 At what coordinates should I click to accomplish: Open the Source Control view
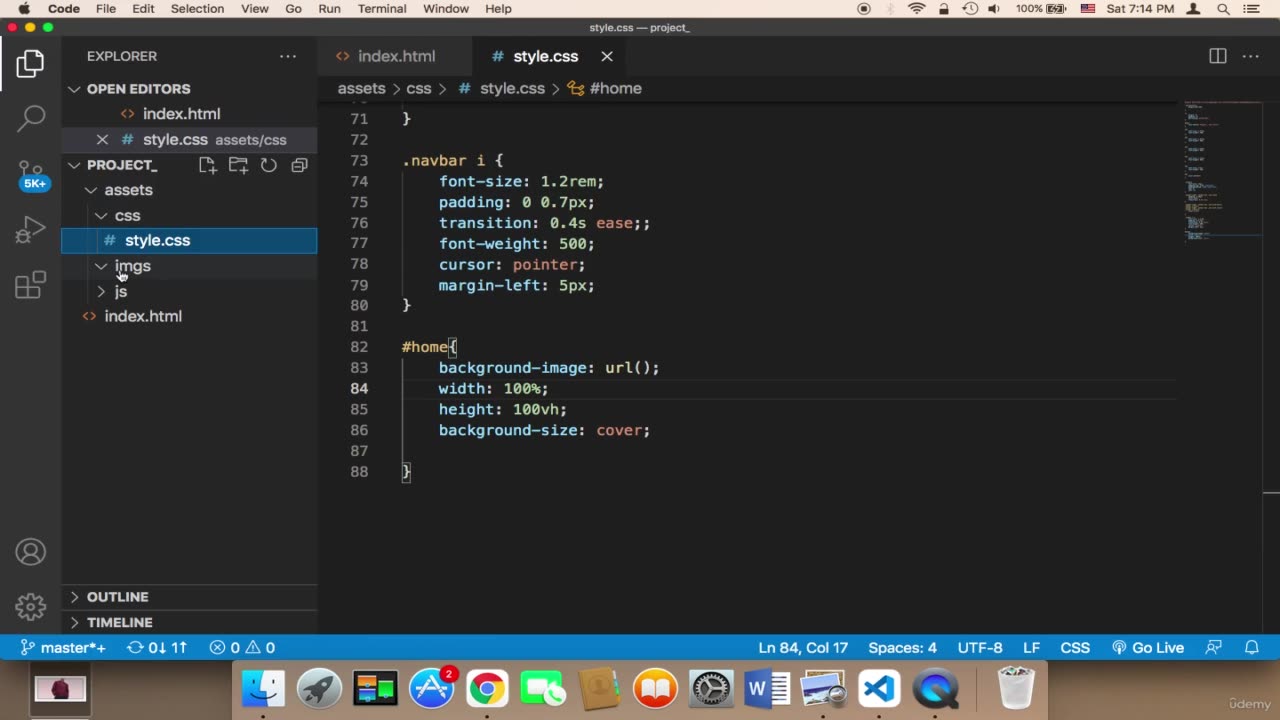(31, 175)
